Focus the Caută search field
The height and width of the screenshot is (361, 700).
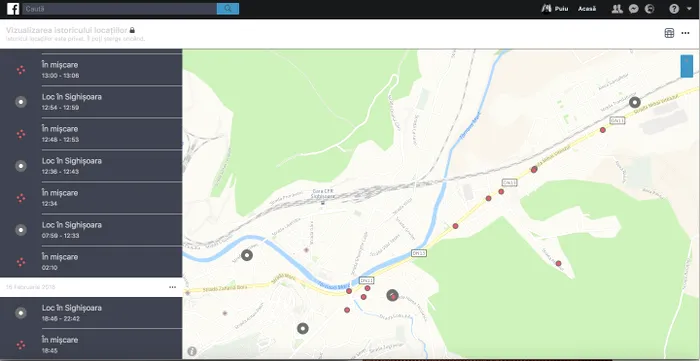point(120,9)
